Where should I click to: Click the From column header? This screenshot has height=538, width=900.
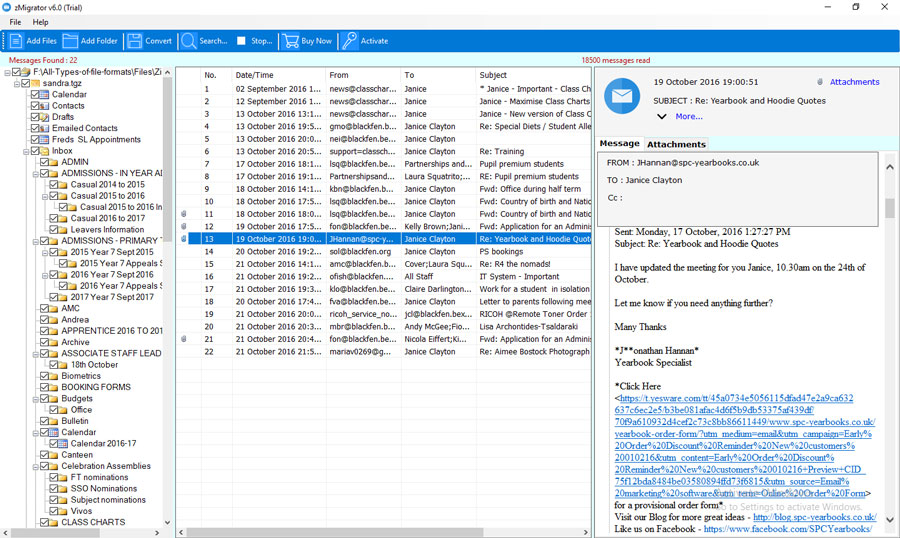pyautogui.click(x=363, y=75)
